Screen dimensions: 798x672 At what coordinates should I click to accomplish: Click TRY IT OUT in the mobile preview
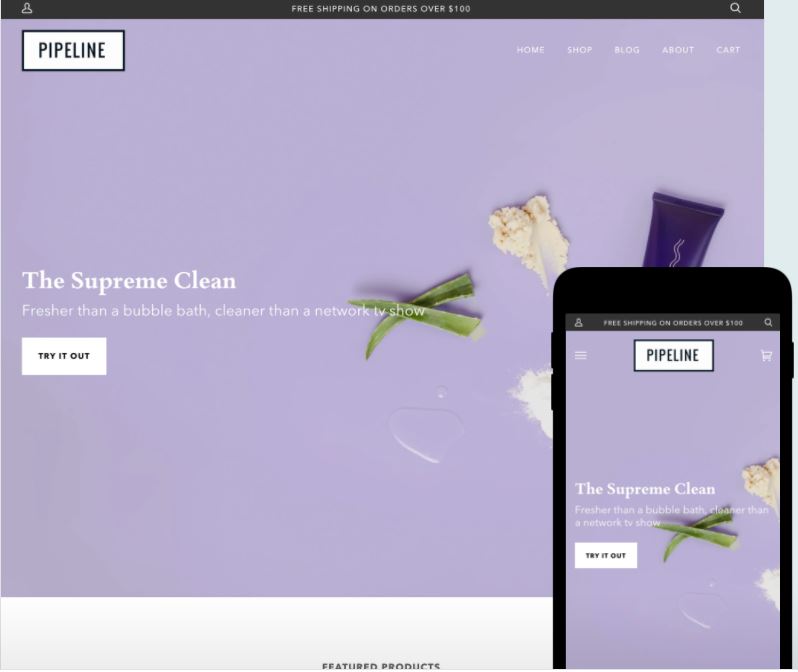click(606, 555)
